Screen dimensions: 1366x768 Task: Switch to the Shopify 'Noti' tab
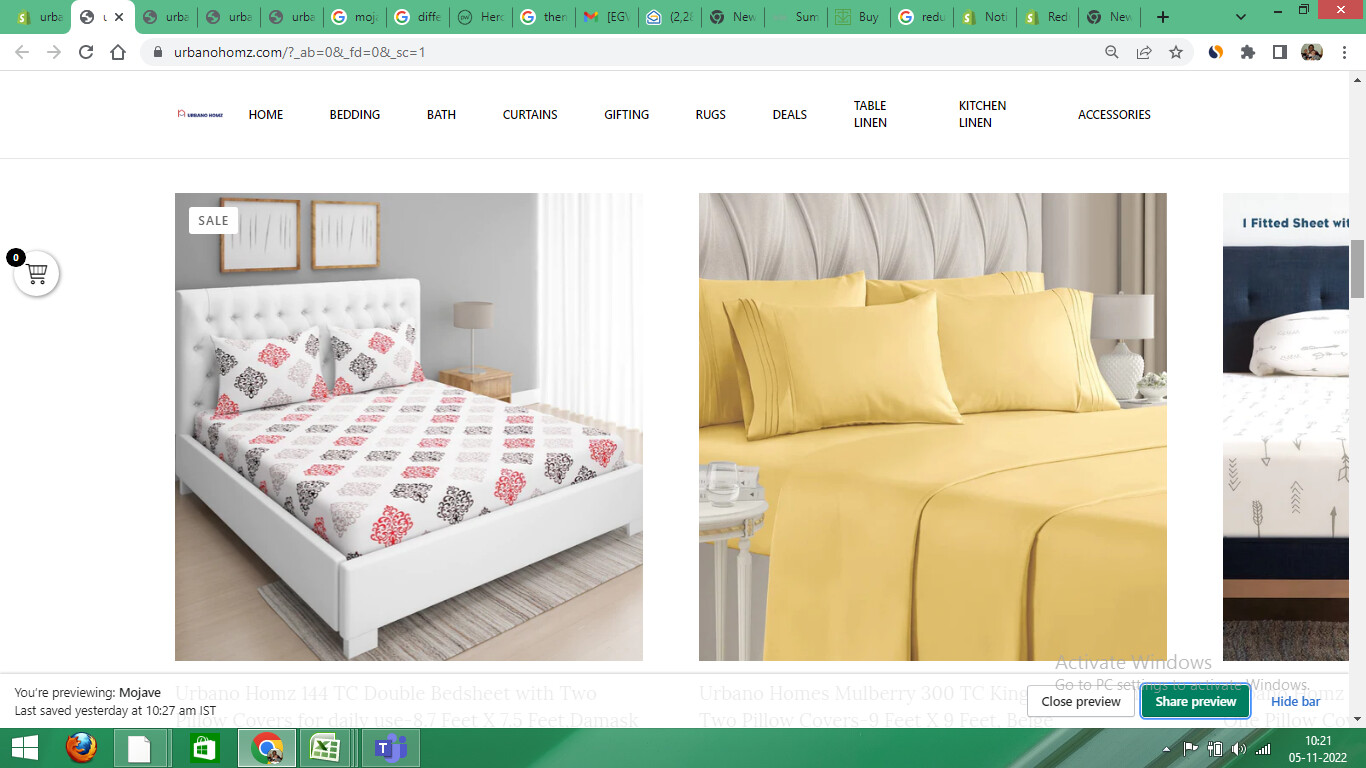tap(983, 17)
